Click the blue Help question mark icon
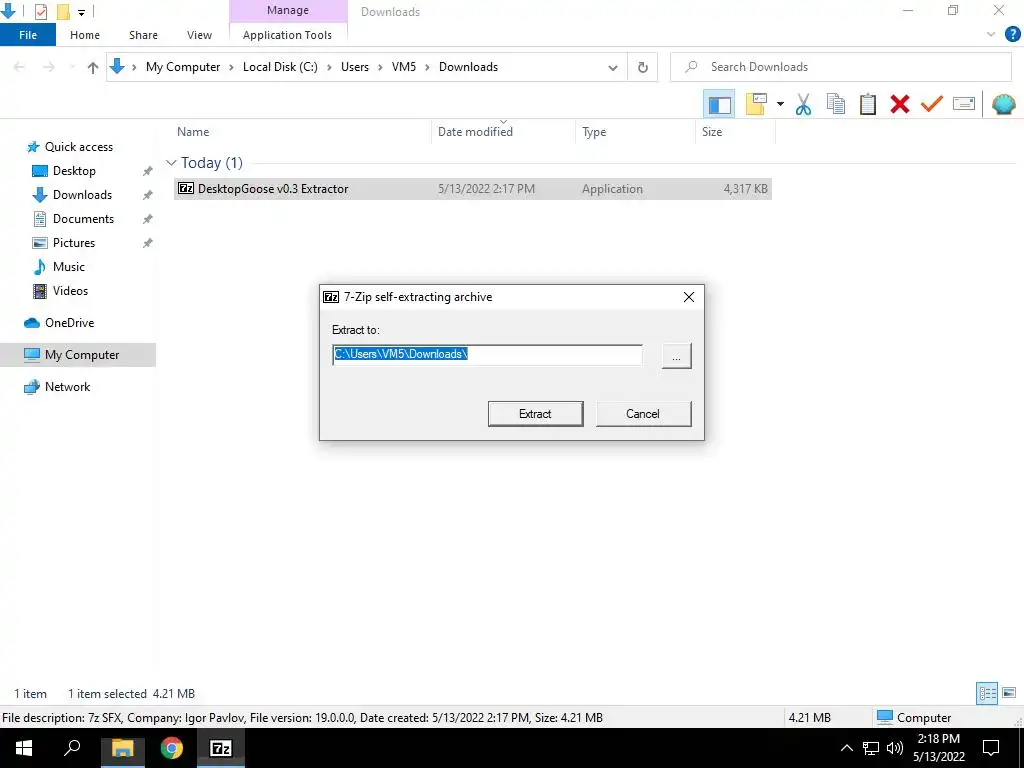 (1012, 35)
